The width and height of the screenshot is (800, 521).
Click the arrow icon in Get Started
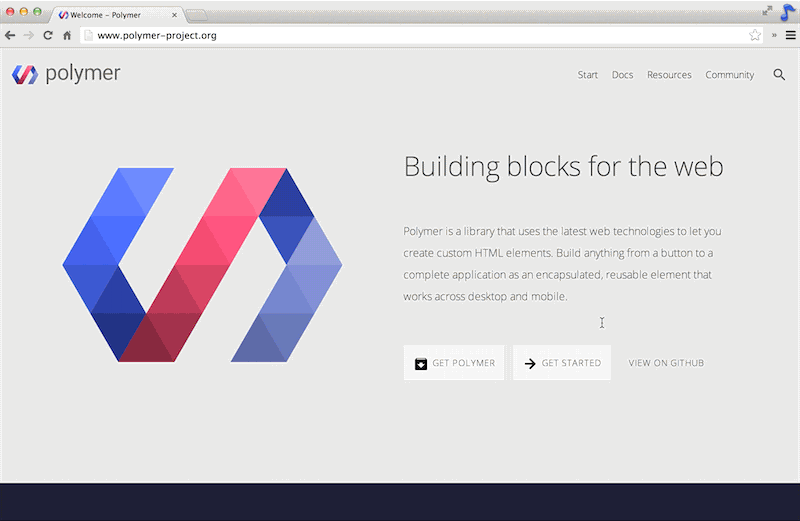pos(530,363)
